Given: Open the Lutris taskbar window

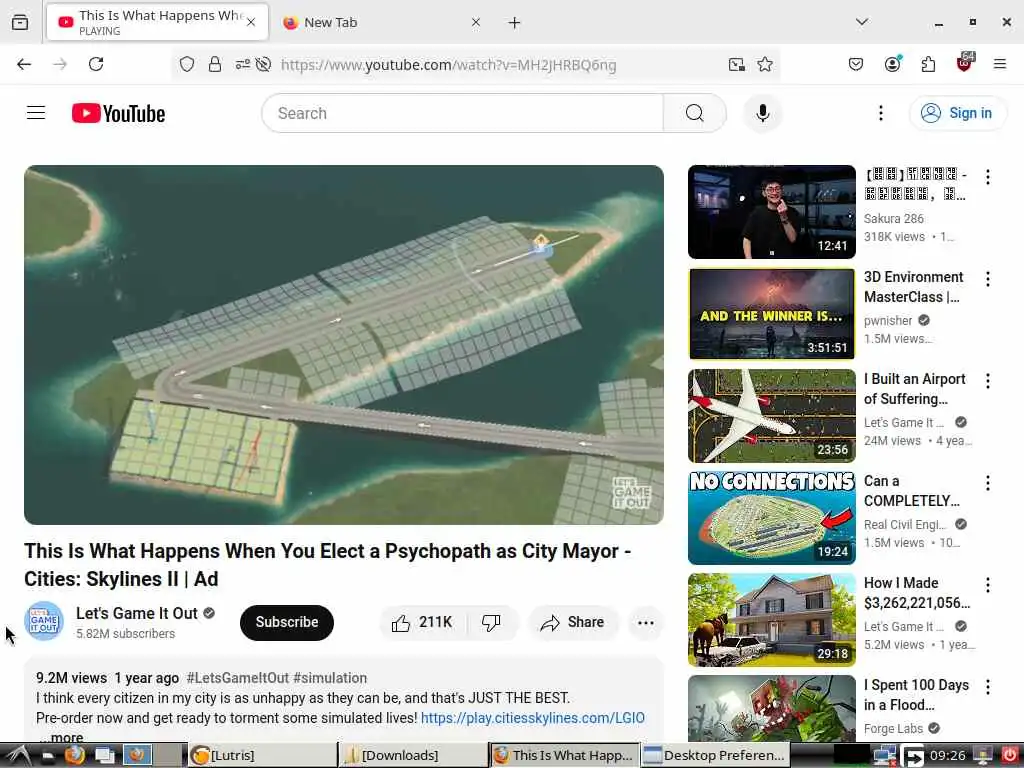Looking at the screenshot, I should click(x=261, y=755).
